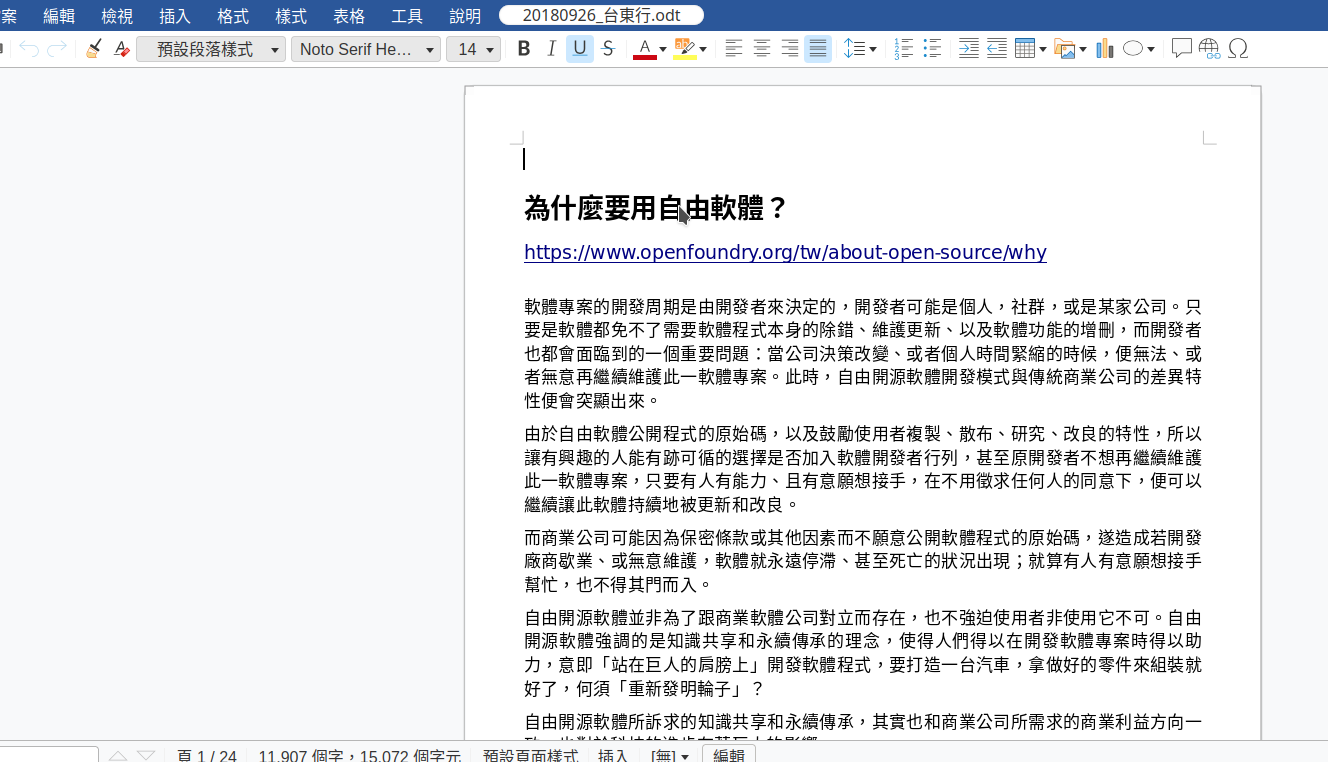
Task: Open the 表格 menu
Action: click(x=349, y=16)
